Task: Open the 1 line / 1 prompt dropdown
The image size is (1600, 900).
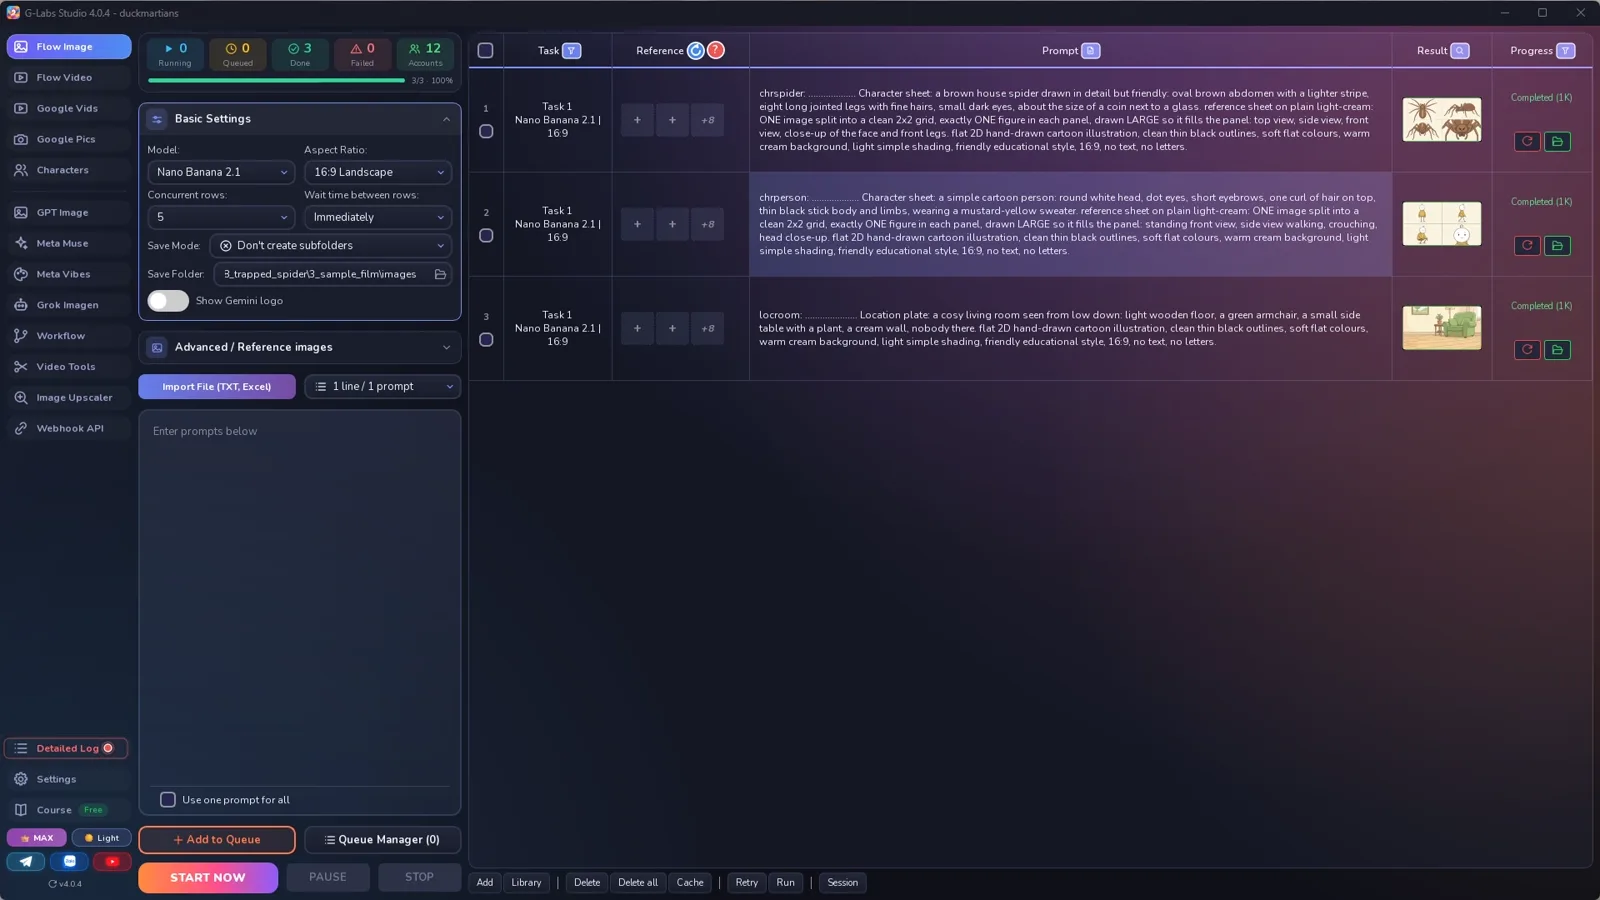Action: pos(382,387)
